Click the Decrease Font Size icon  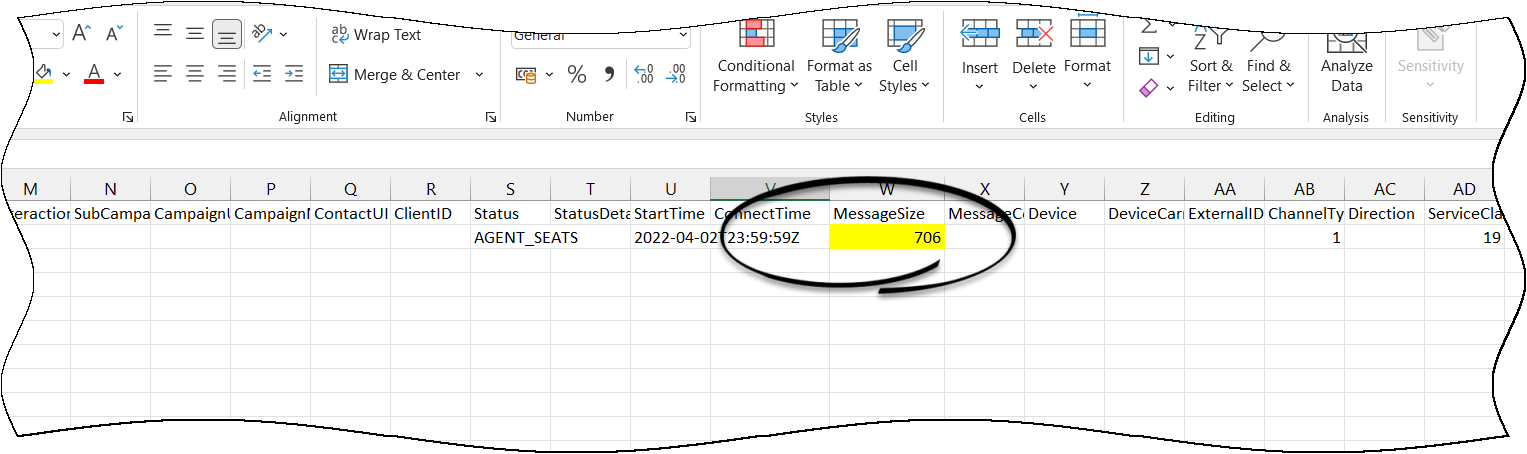point(114,34)
